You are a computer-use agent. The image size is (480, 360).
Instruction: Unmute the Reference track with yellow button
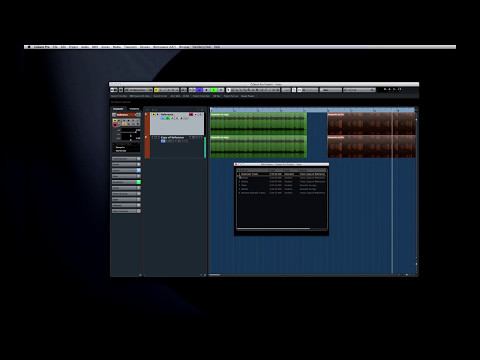154,115
